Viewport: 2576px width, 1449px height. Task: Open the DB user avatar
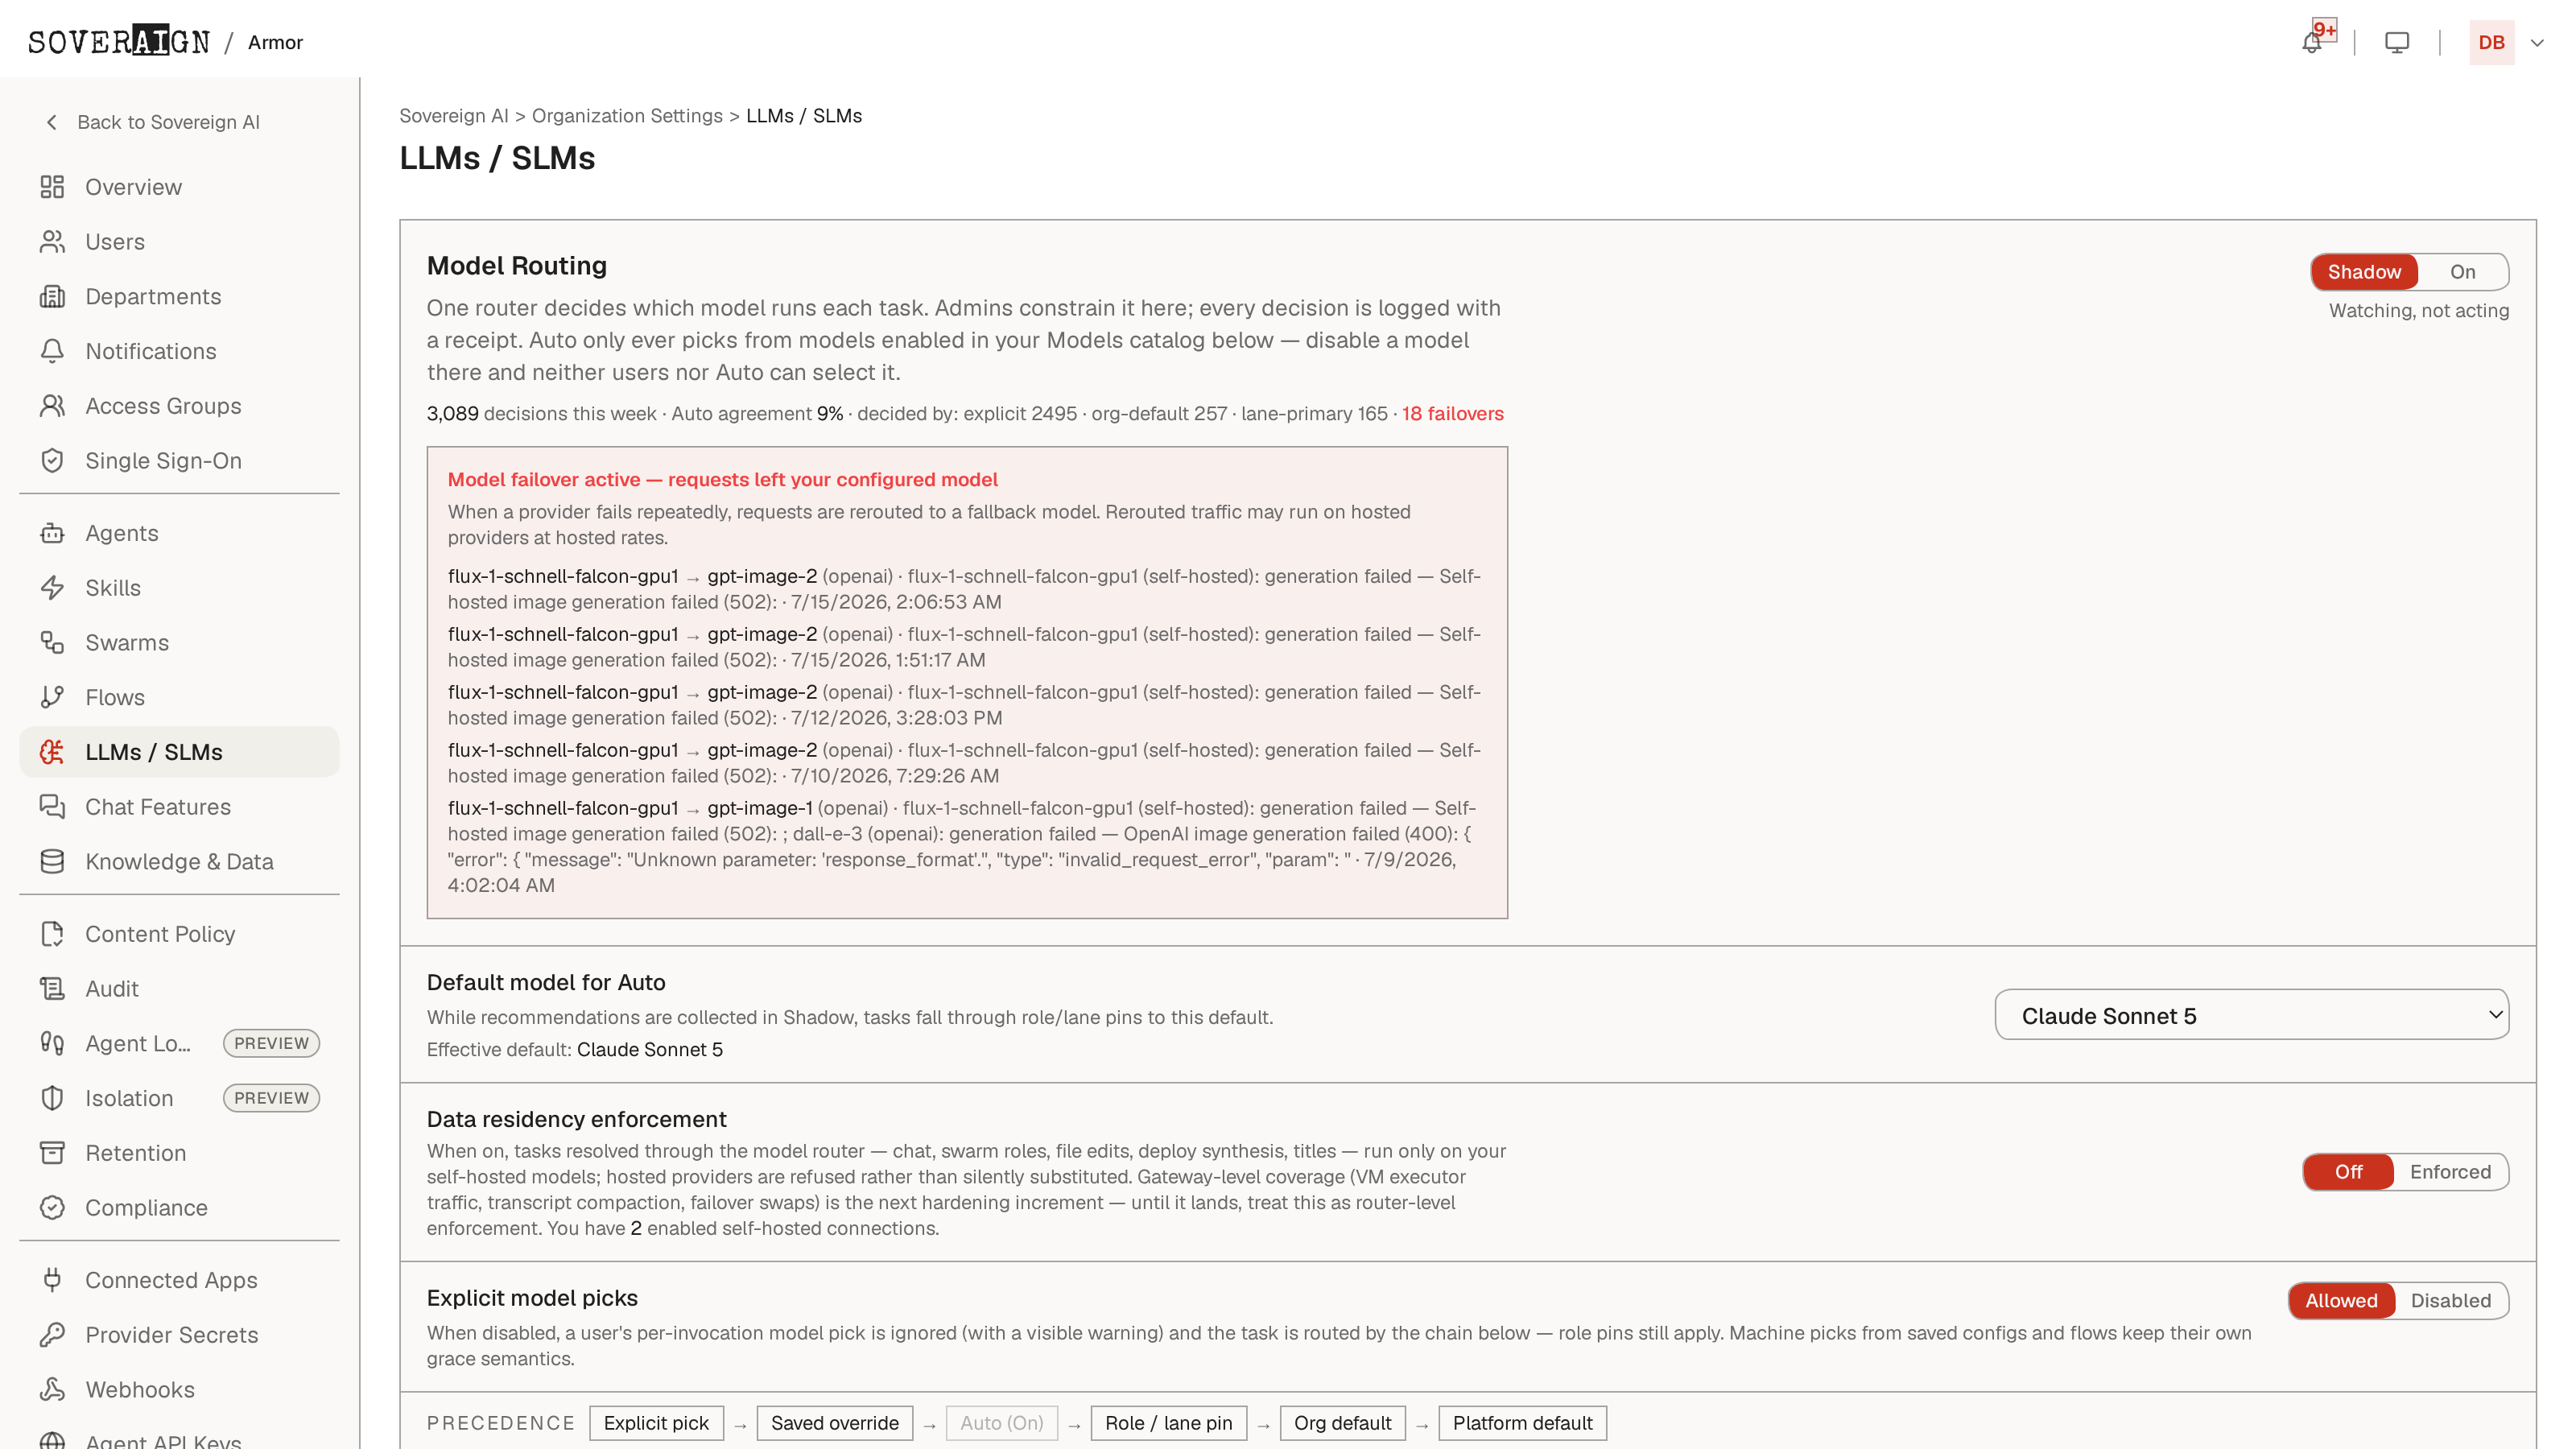[x=2491, y=43]
